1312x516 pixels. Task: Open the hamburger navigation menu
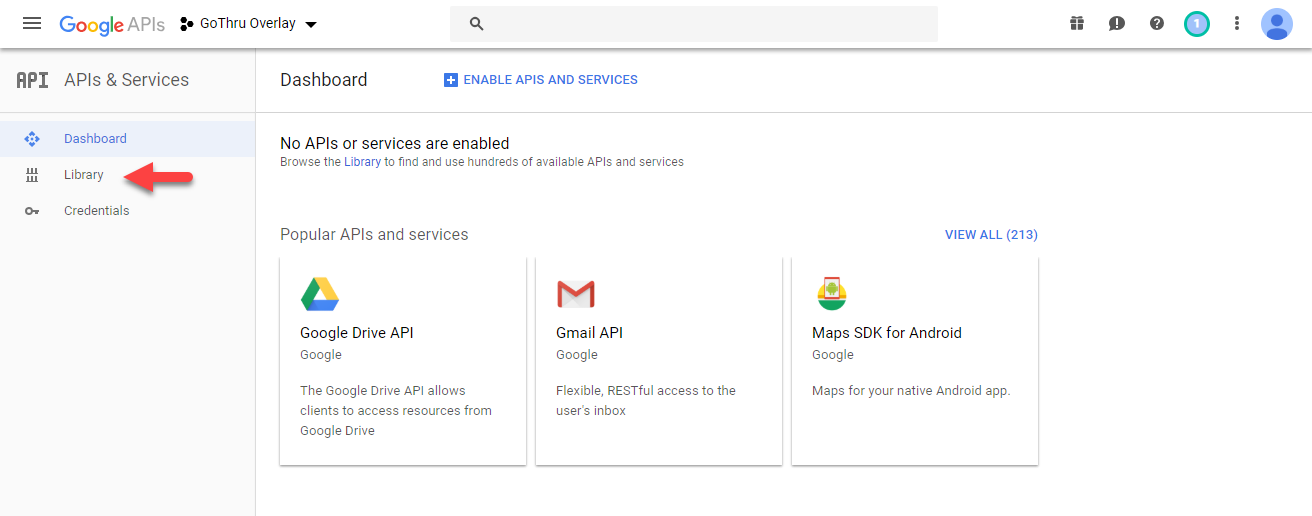click(x=32, y=23)
